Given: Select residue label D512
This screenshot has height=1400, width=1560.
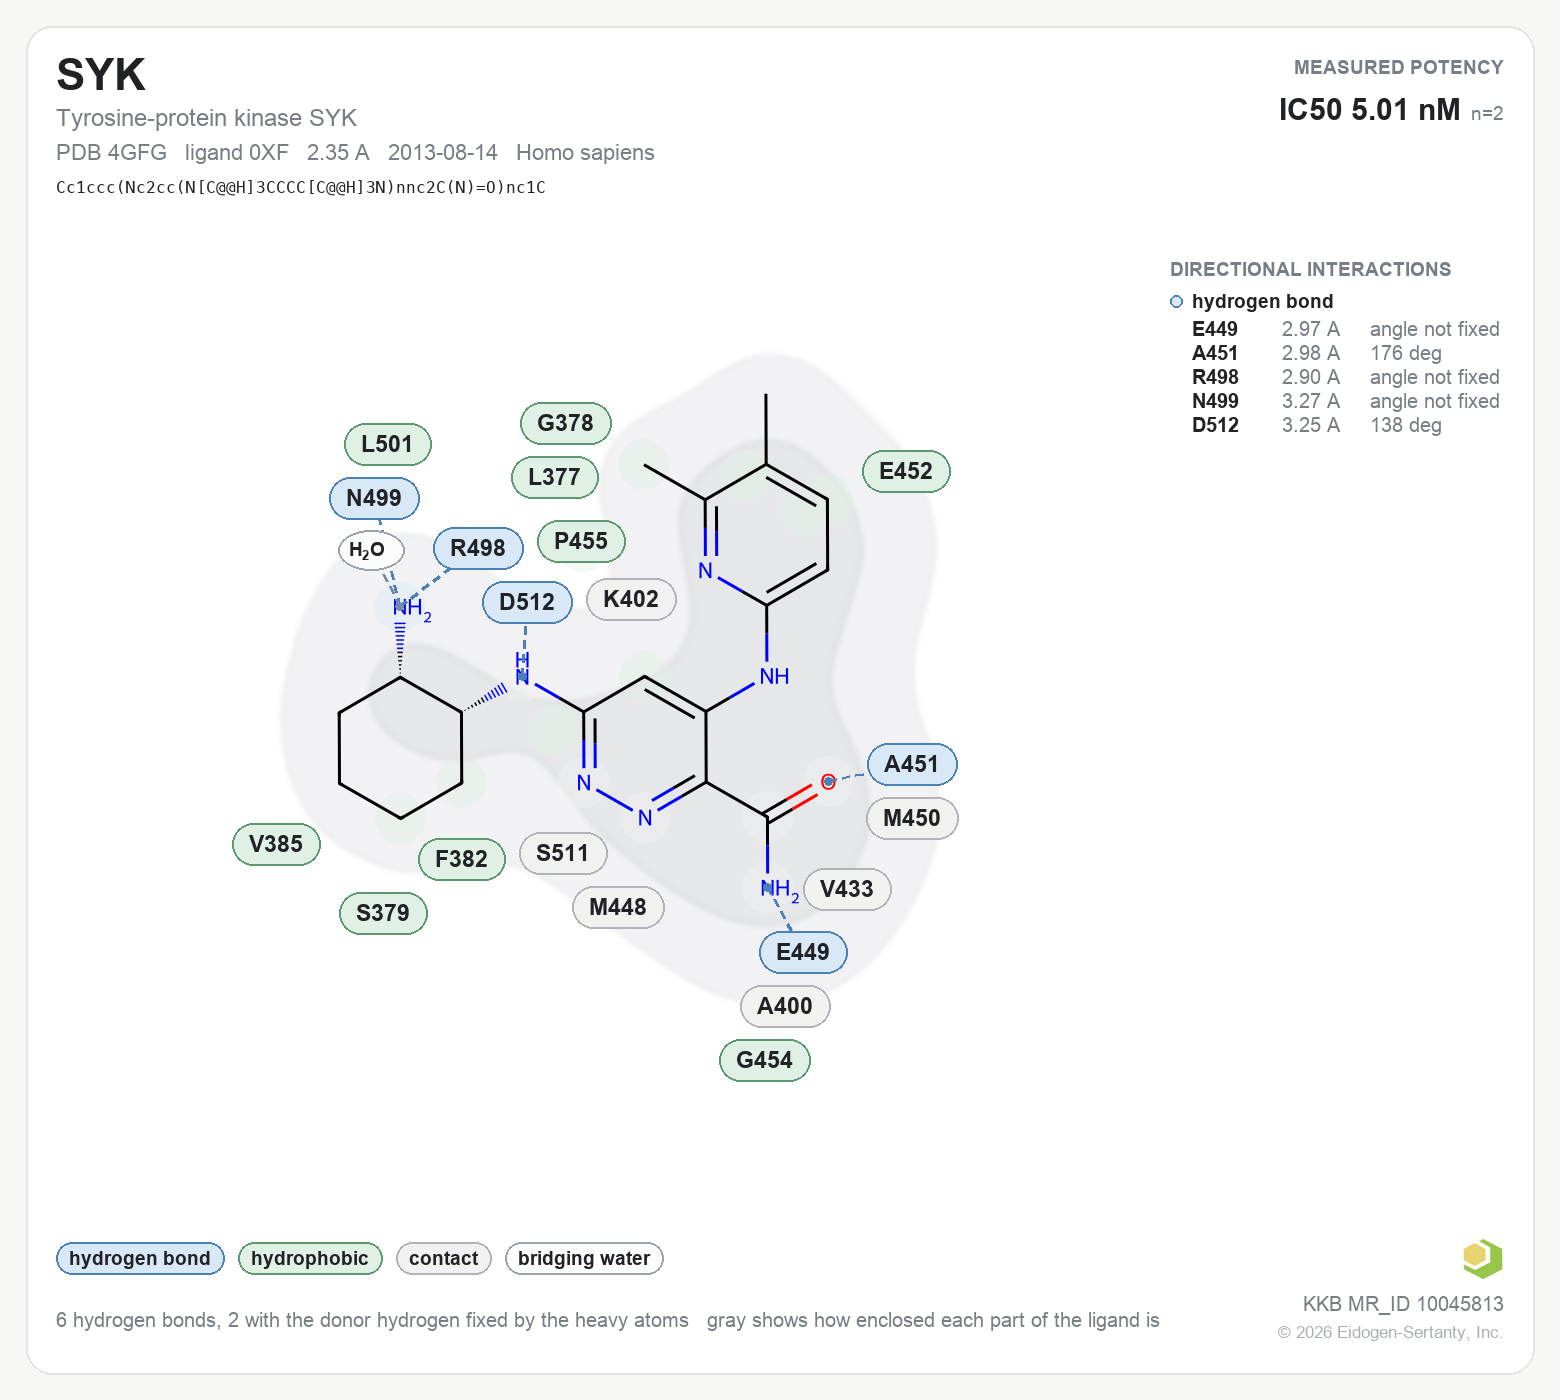Looking at the screenshot, I should 527,602.
